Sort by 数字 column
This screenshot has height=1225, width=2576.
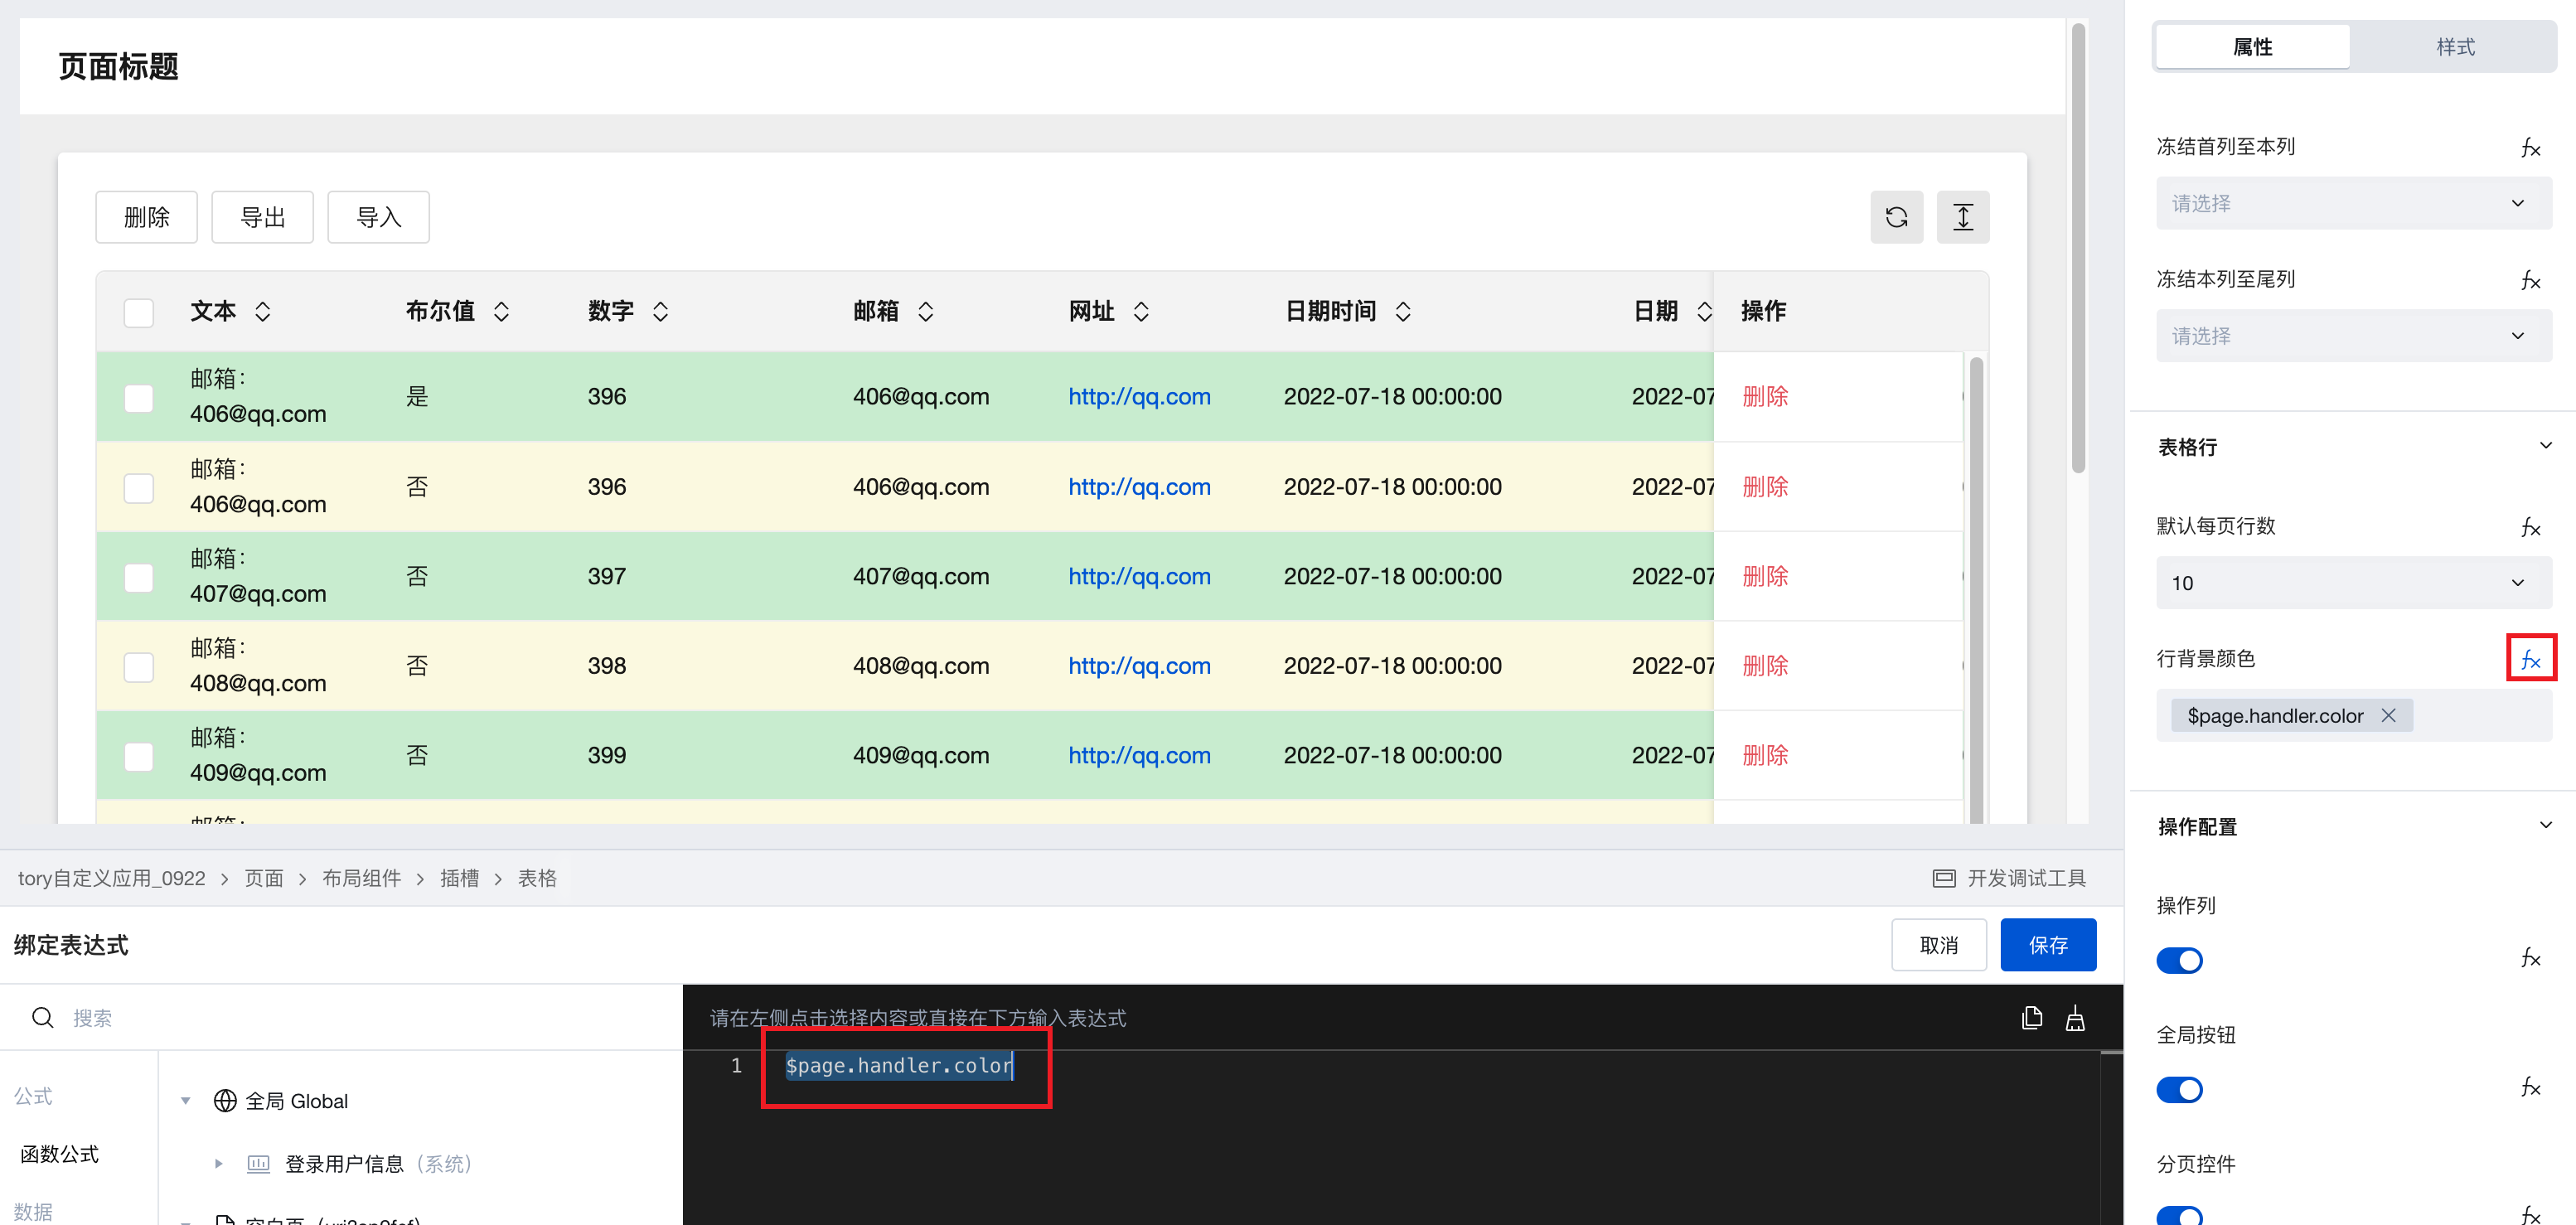tap(660, 312)
